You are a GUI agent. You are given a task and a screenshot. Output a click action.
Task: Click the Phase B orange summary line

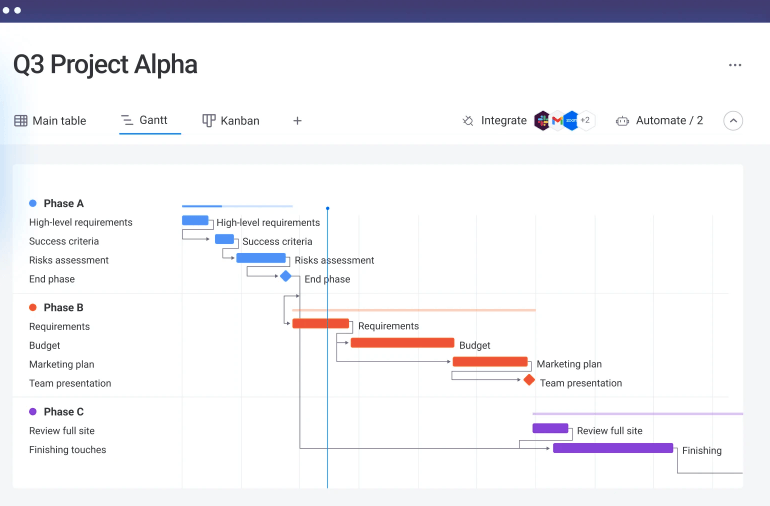(x=414, y=310)
